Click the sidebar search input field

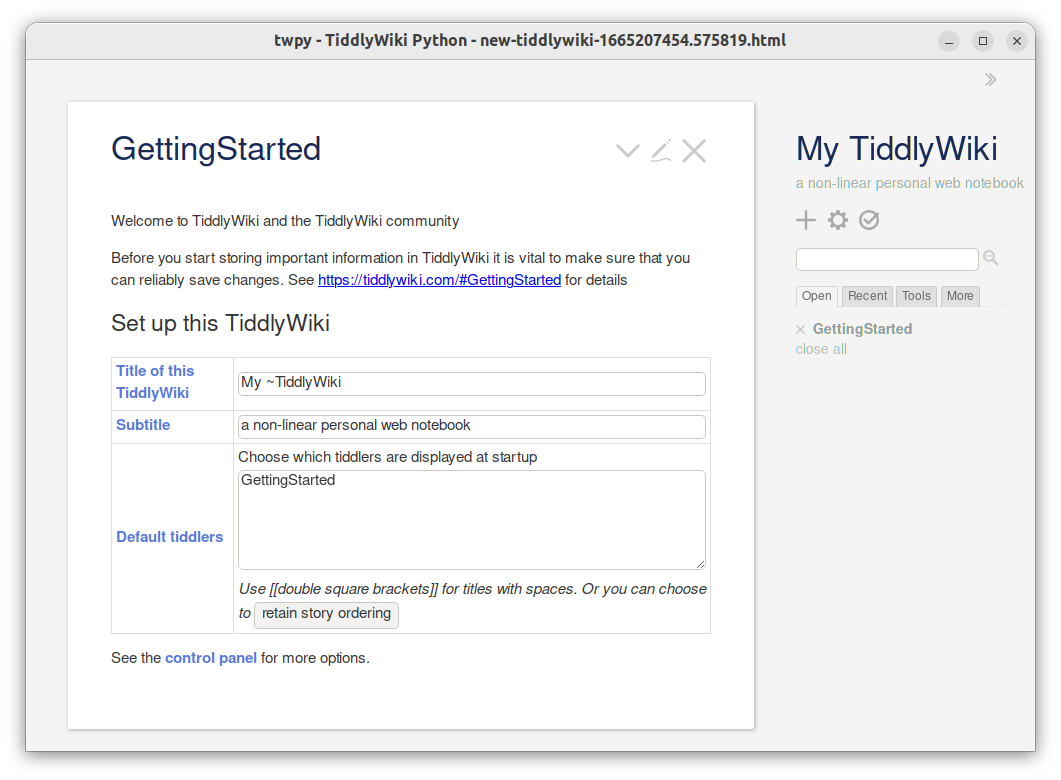887,259
